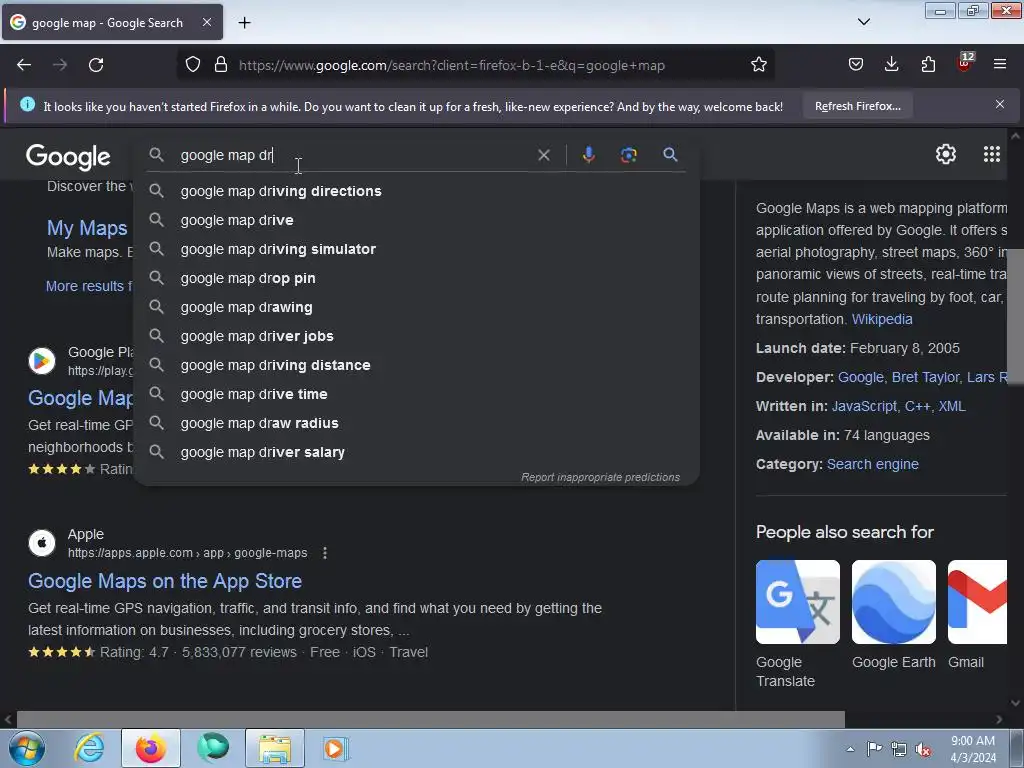Dismiss the Firefox refresh notification bar

coord(1000,104)
